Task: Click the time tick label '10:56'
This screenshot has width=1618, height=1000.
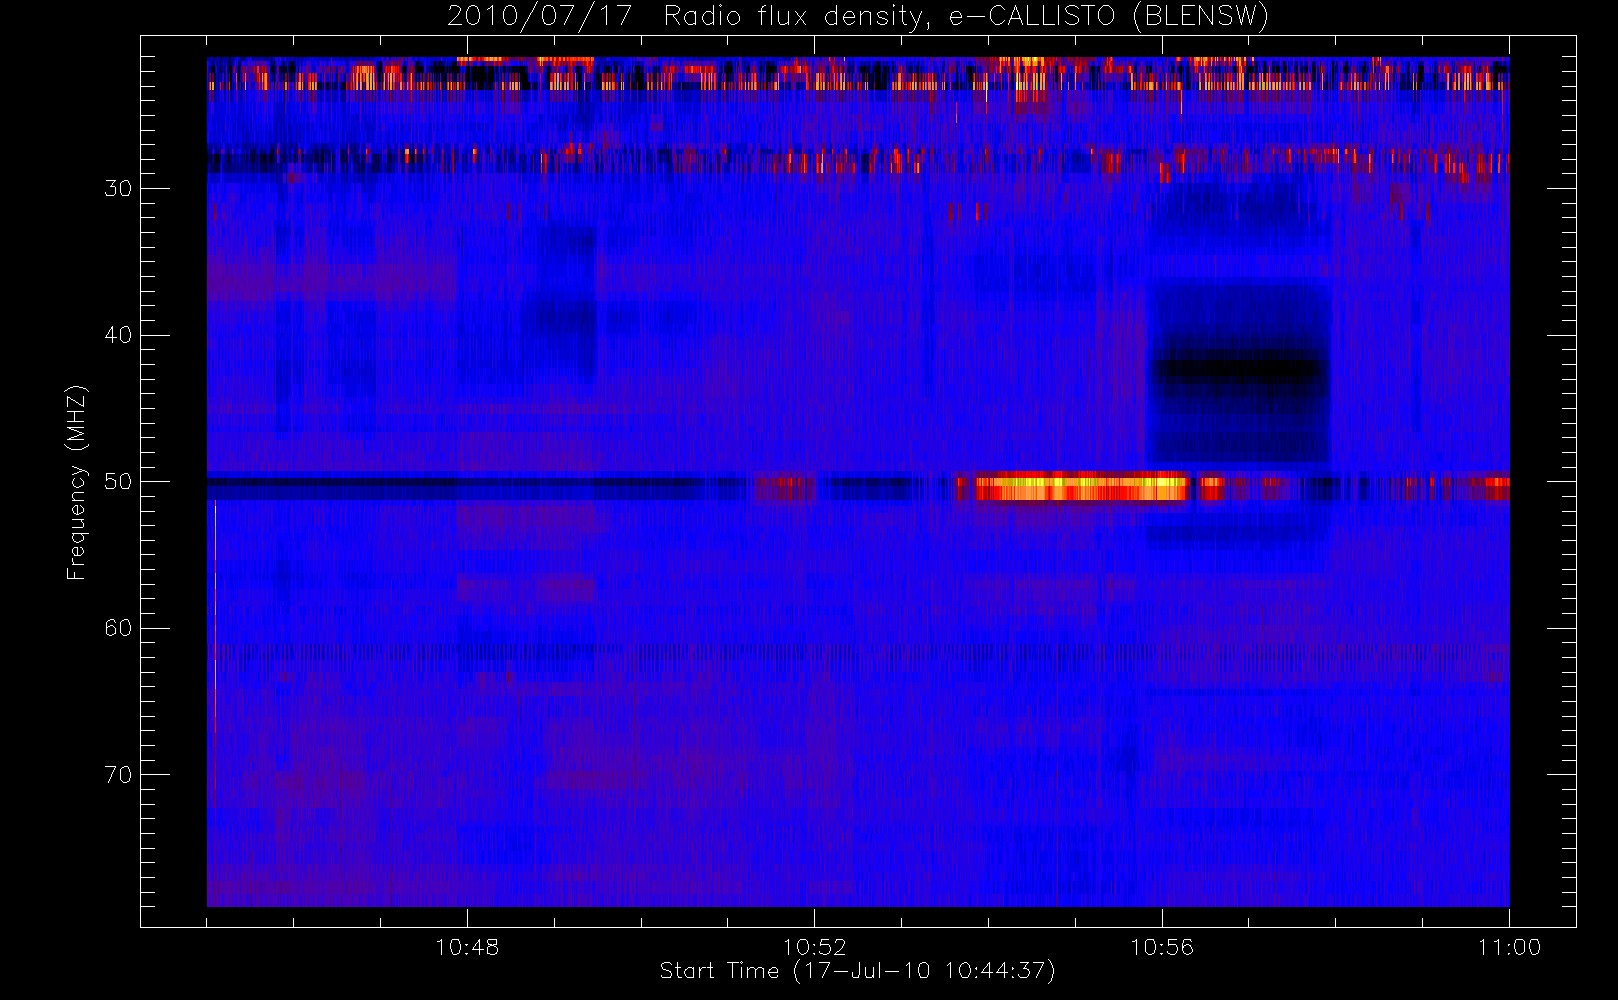Action: click(1162, 947)
